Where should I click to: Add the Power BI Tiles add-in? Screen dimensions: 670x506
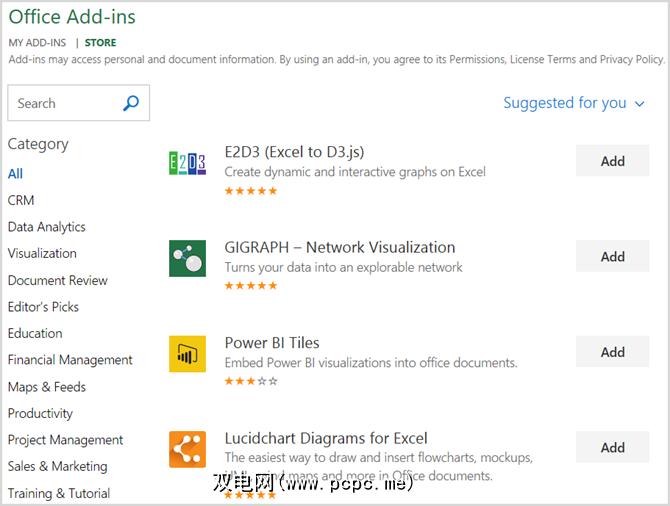pyautogui.click(x=612, y=352)
